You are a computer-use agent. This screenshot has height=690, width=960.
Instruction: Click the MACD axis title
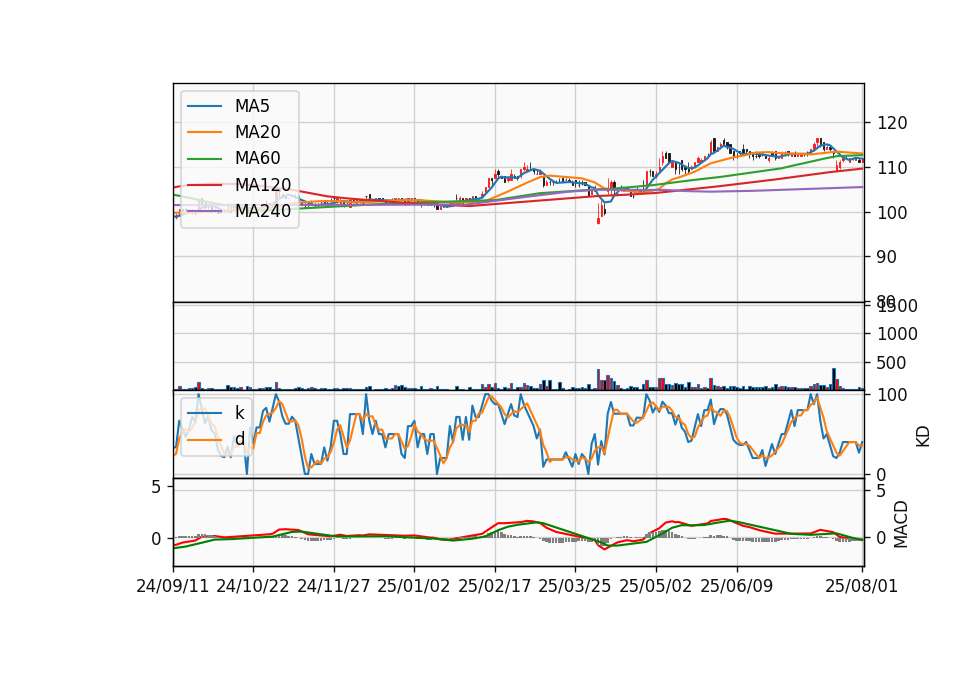click(x=901, y=524)
